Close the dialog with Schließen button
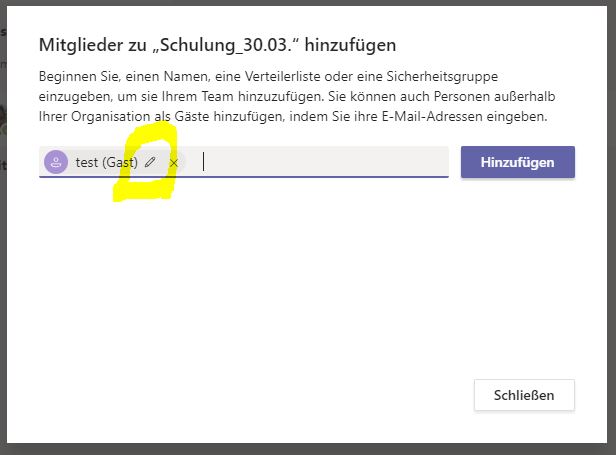This screenshot has height=455, width=616. pos(524,395)
